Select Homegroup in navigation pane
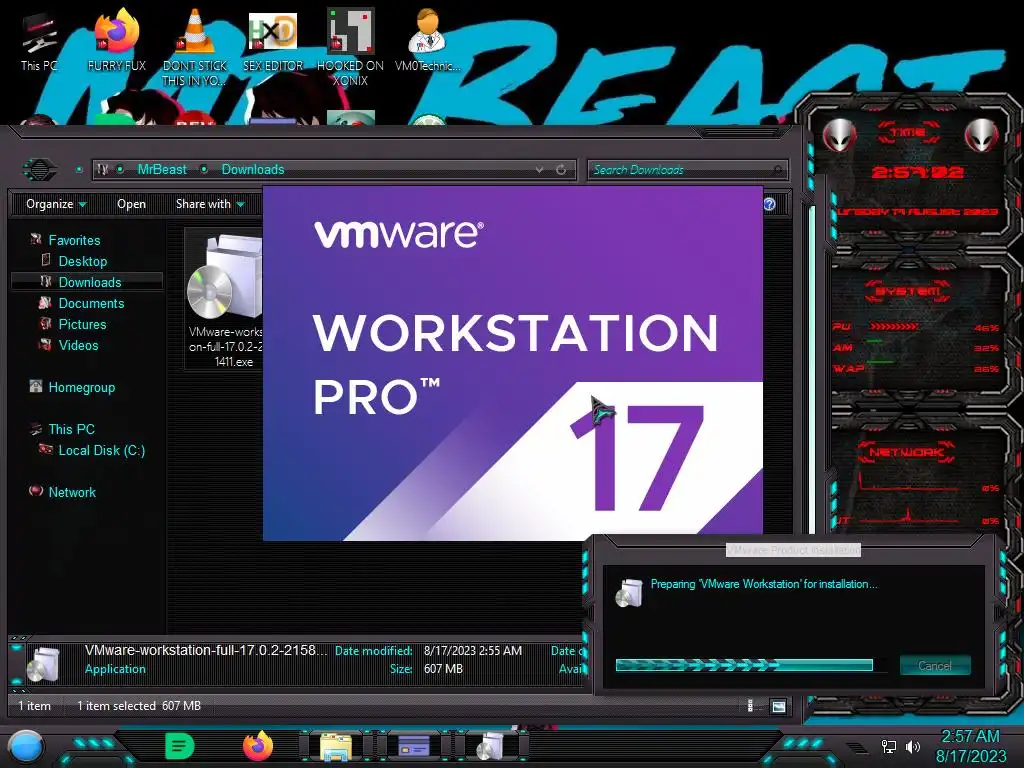 [x=82, y=387]
